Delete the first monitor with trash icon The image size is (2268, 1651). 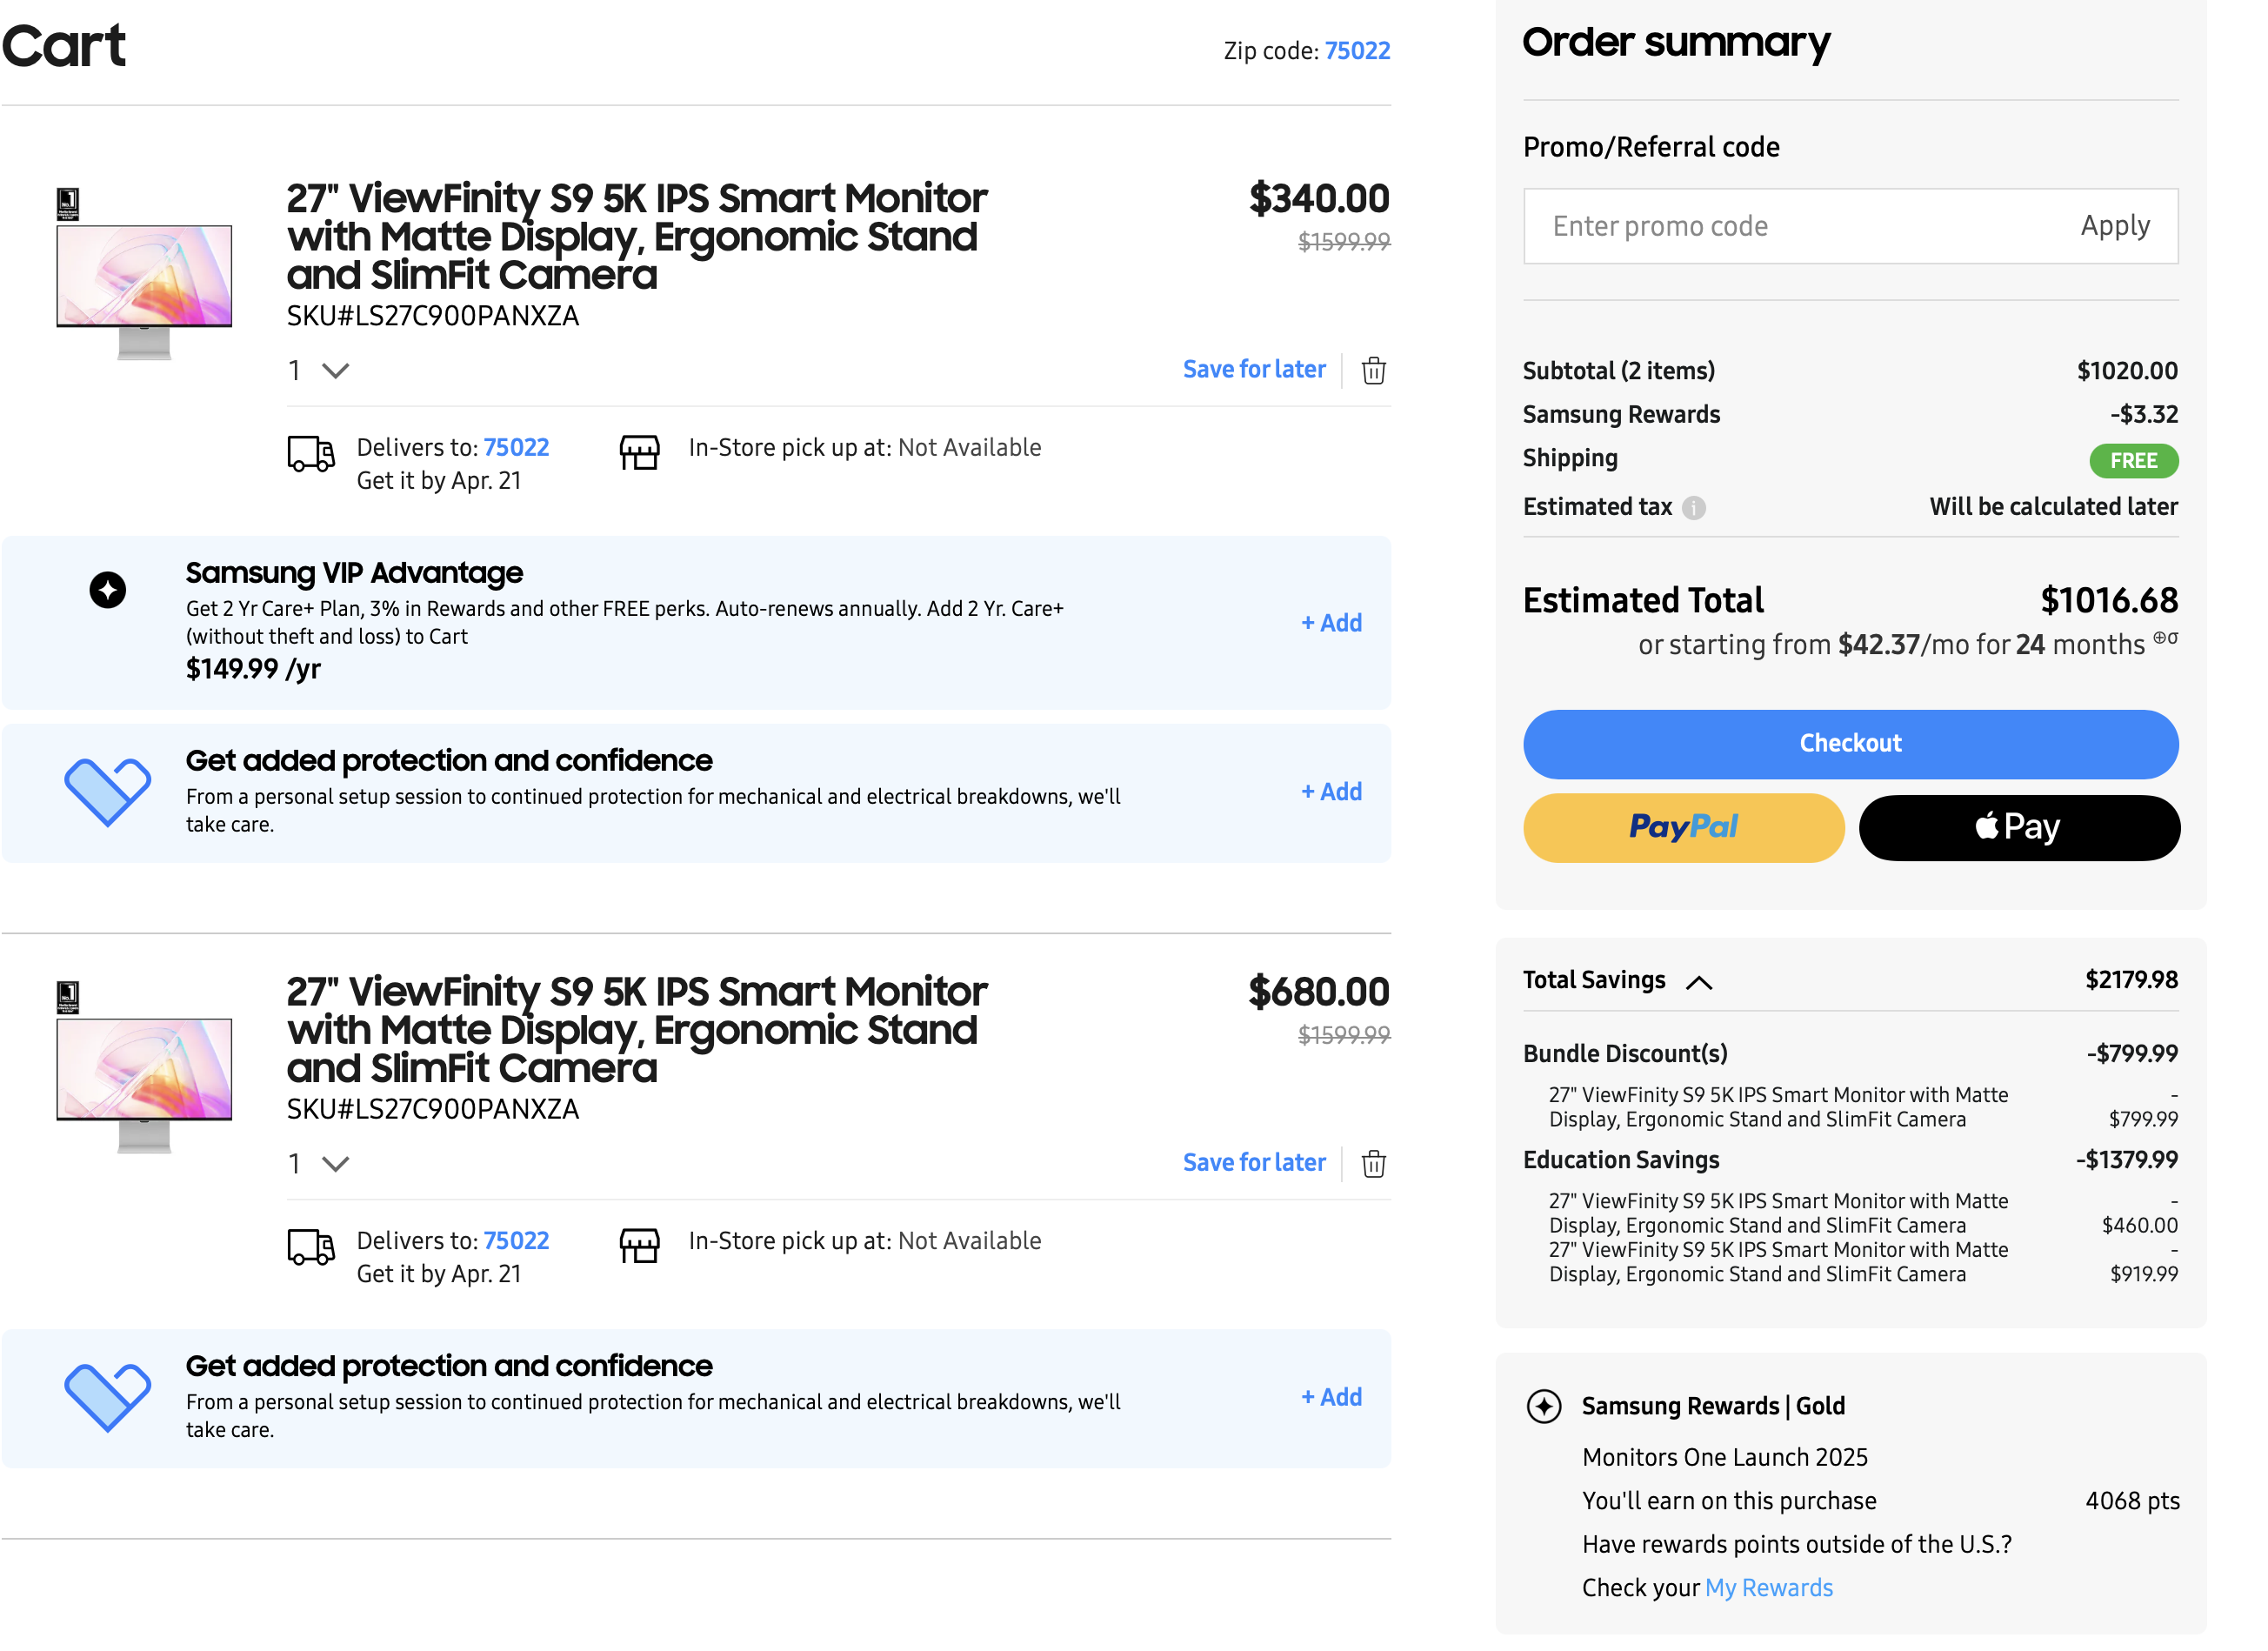click(1373, 371)
